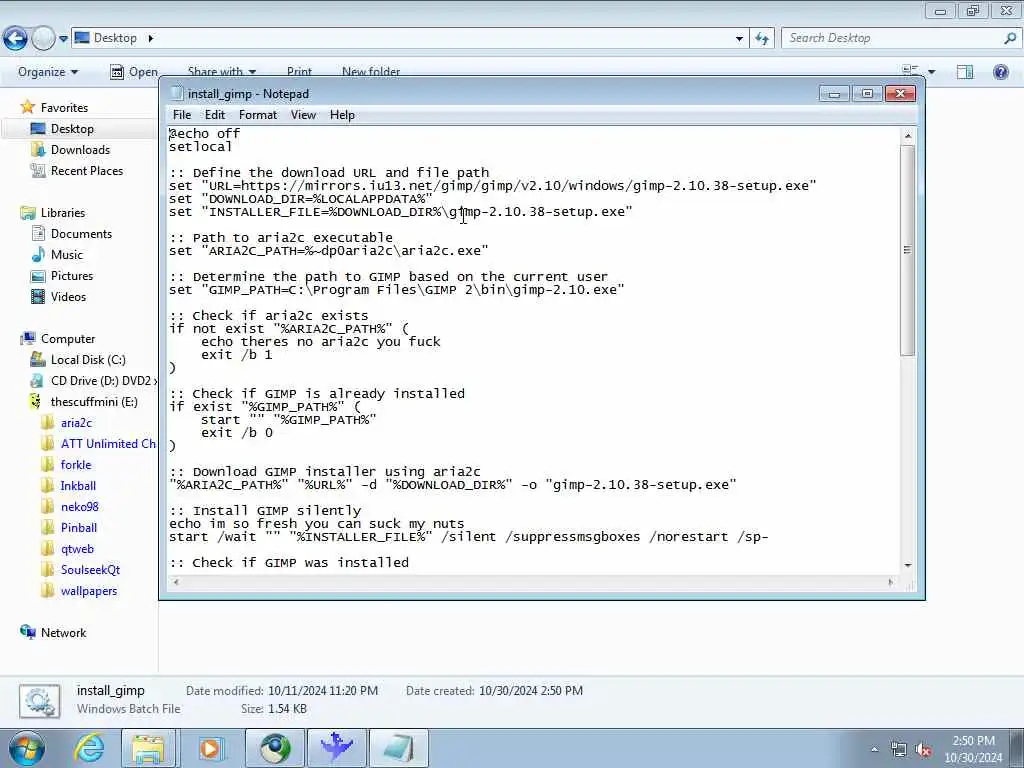Select Computer in the navigation pane
Image resolution: width=1024 pixels, height=768 pixels.
[x=68, y=339]
